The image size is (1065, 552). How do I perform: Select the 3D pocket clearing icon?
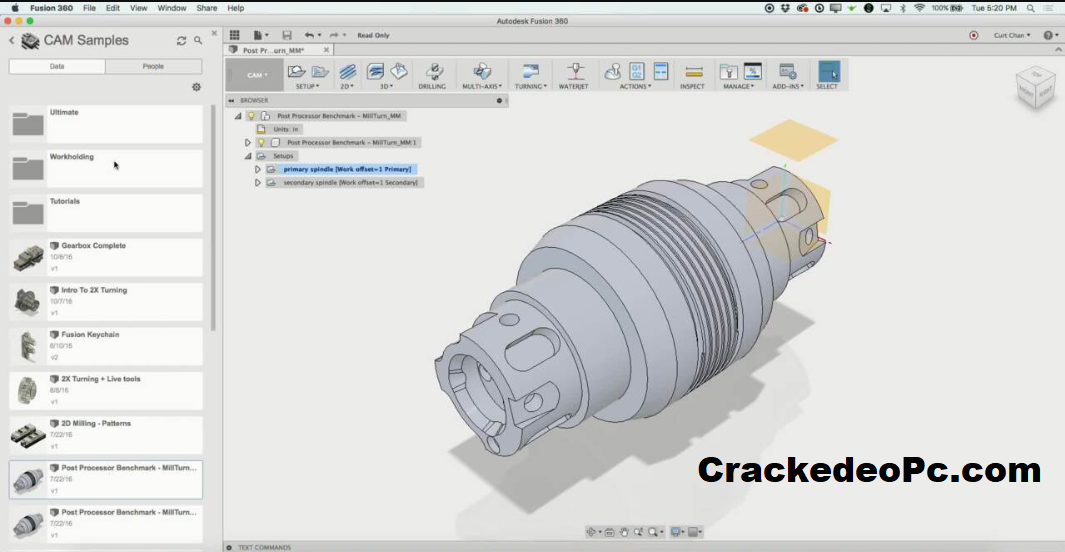pos(399,71)
